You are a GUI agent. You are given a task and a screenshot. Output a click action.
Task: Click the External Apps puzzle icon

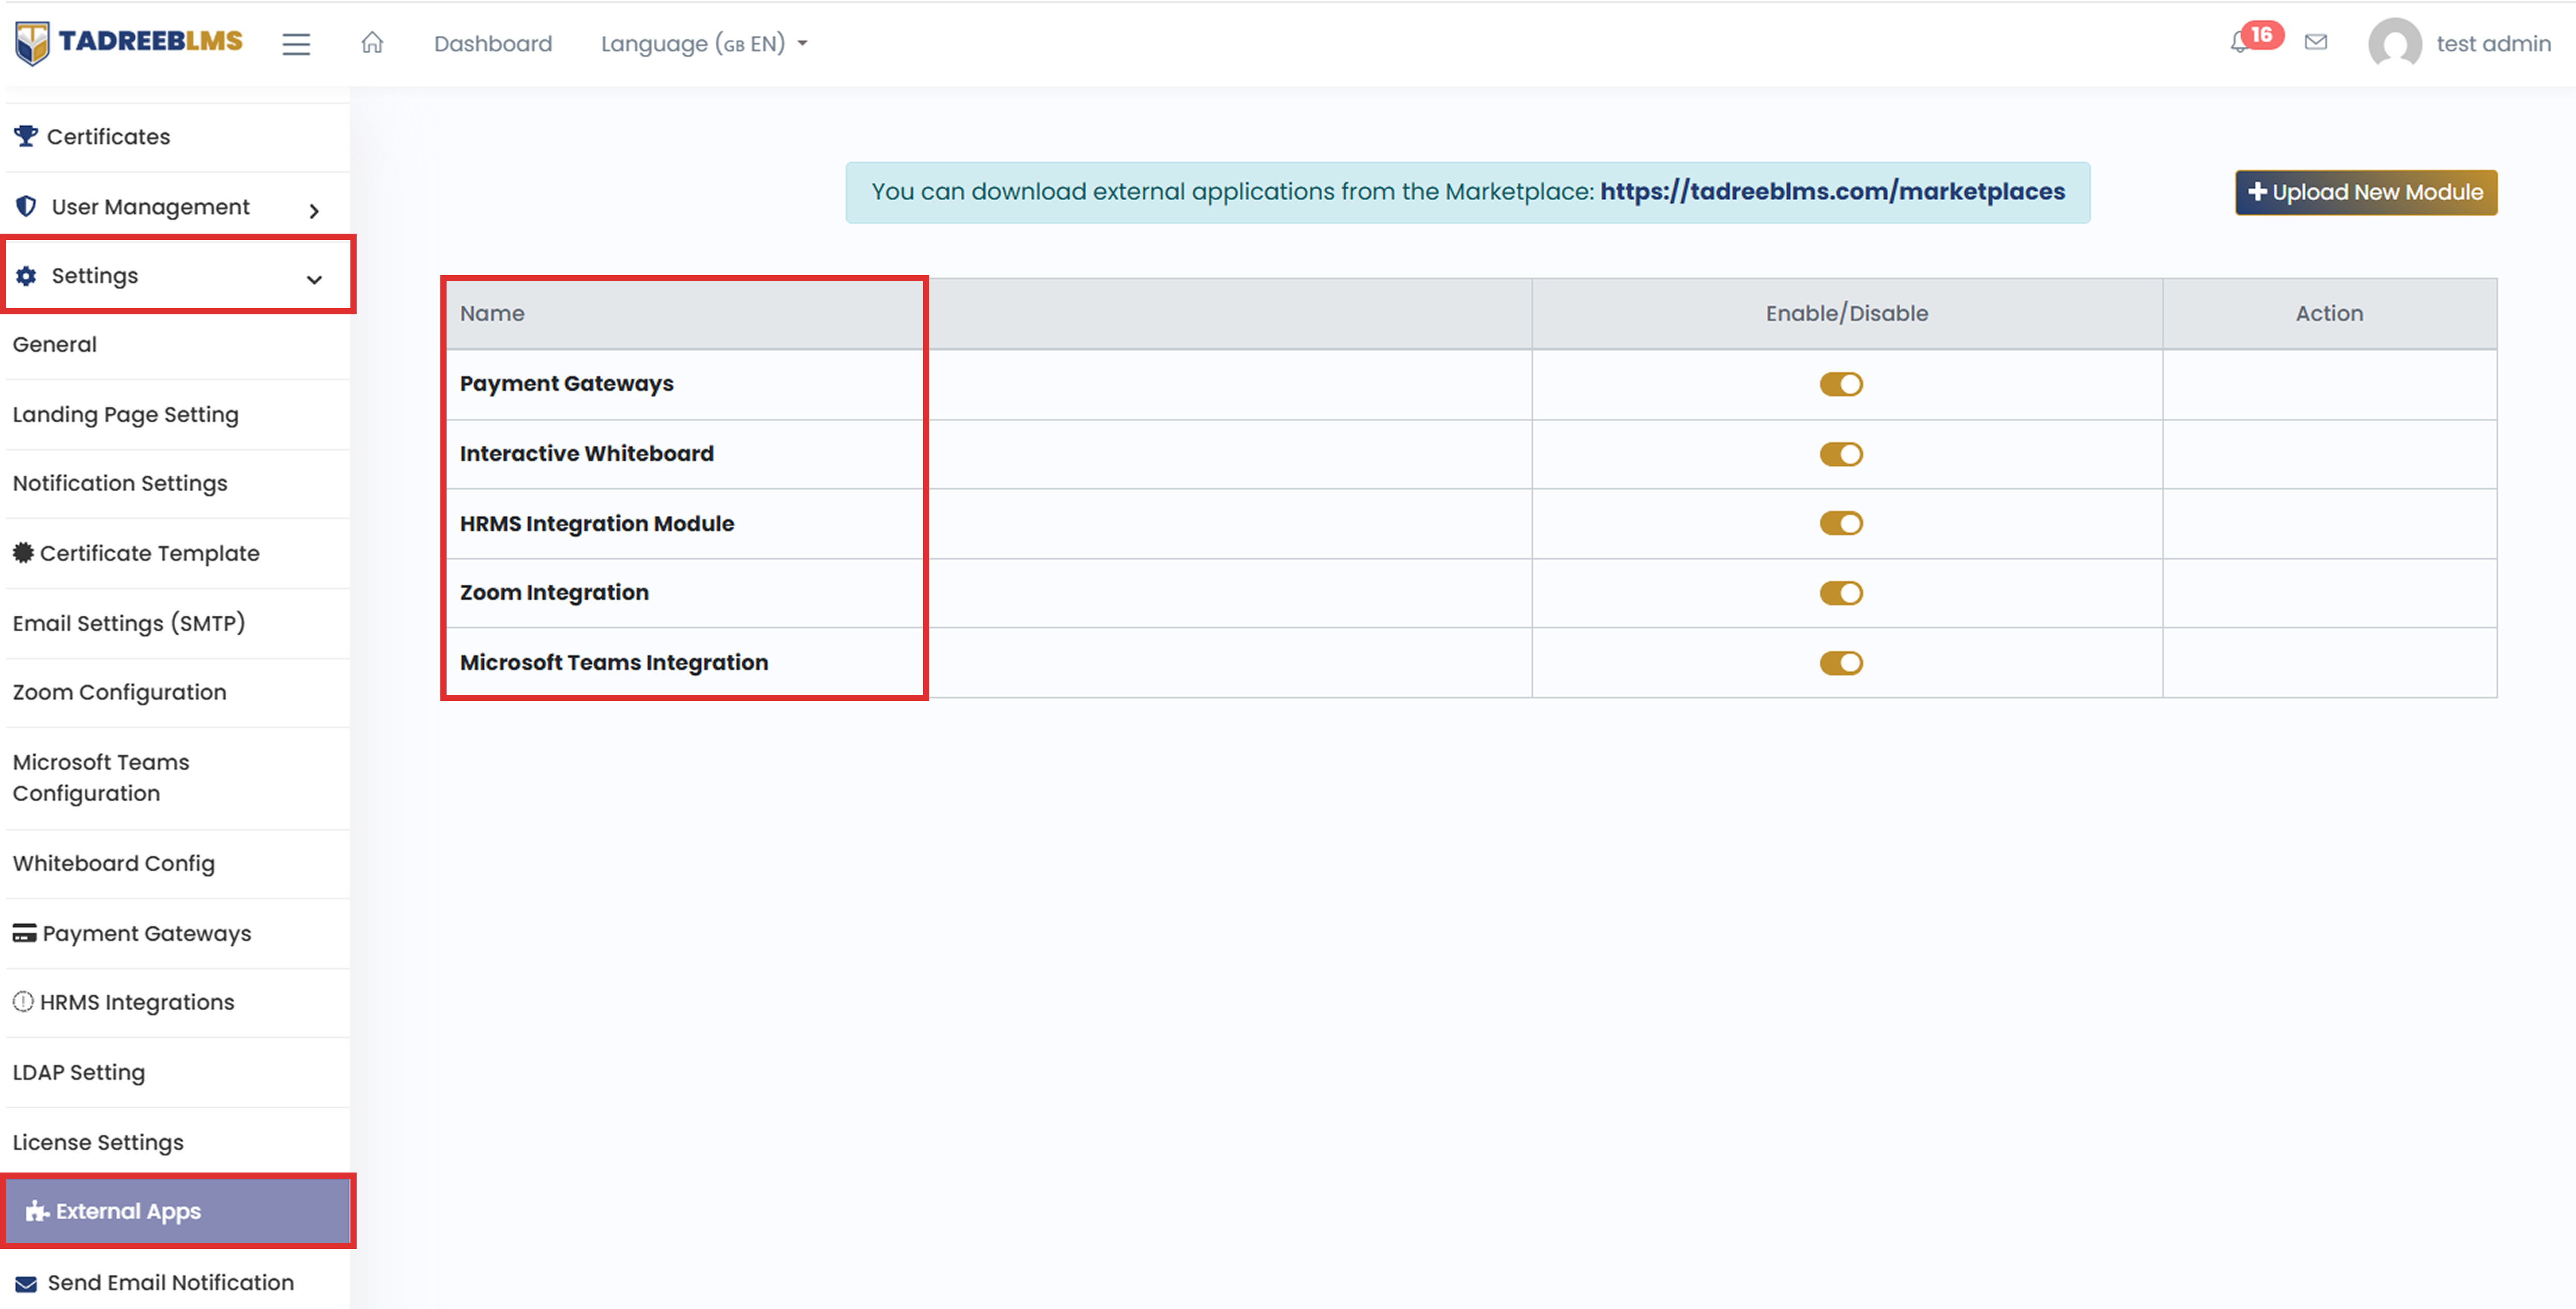click(37, 1211)
